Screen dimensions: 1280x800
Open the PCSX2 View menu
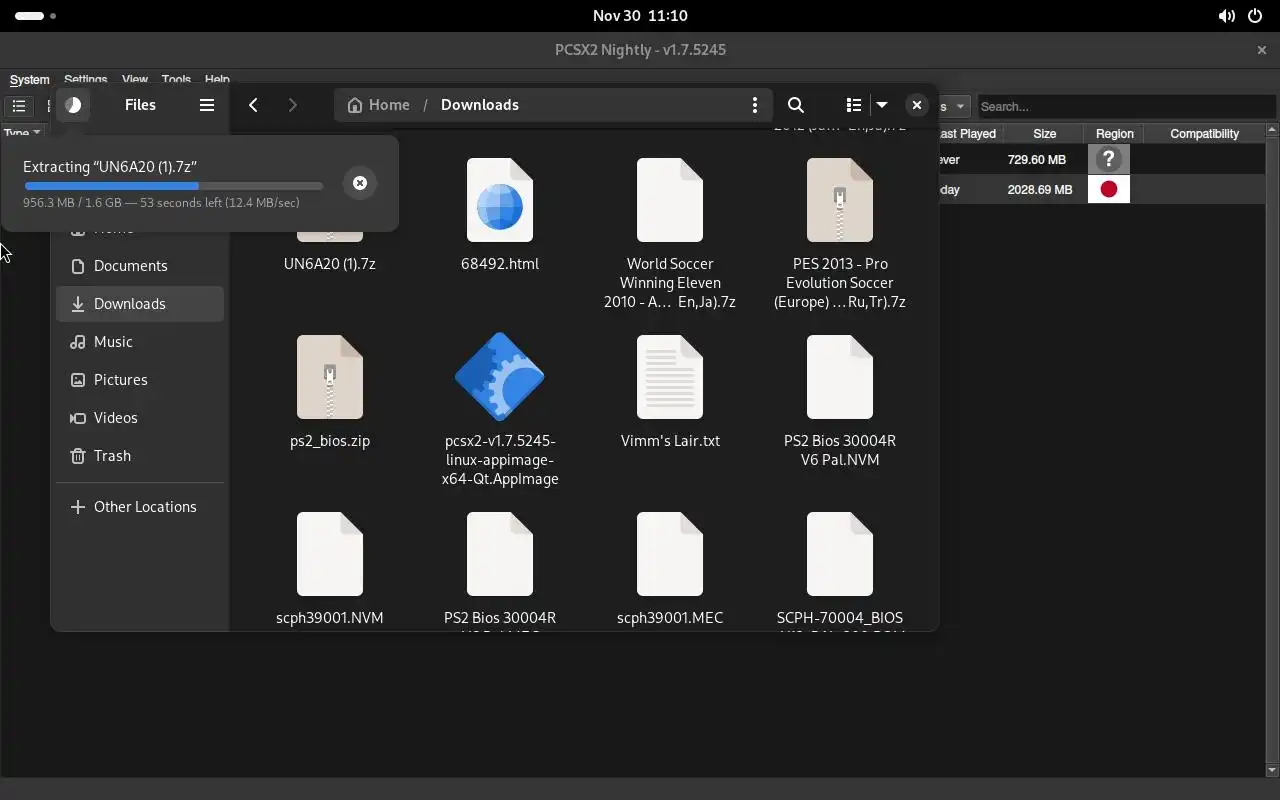[135, 79]
